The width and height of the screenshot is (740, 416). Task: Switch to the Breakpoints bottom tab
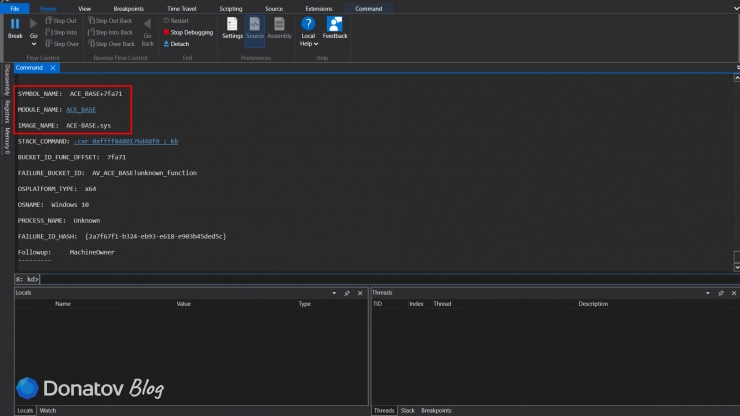click(x=436, y=411)
